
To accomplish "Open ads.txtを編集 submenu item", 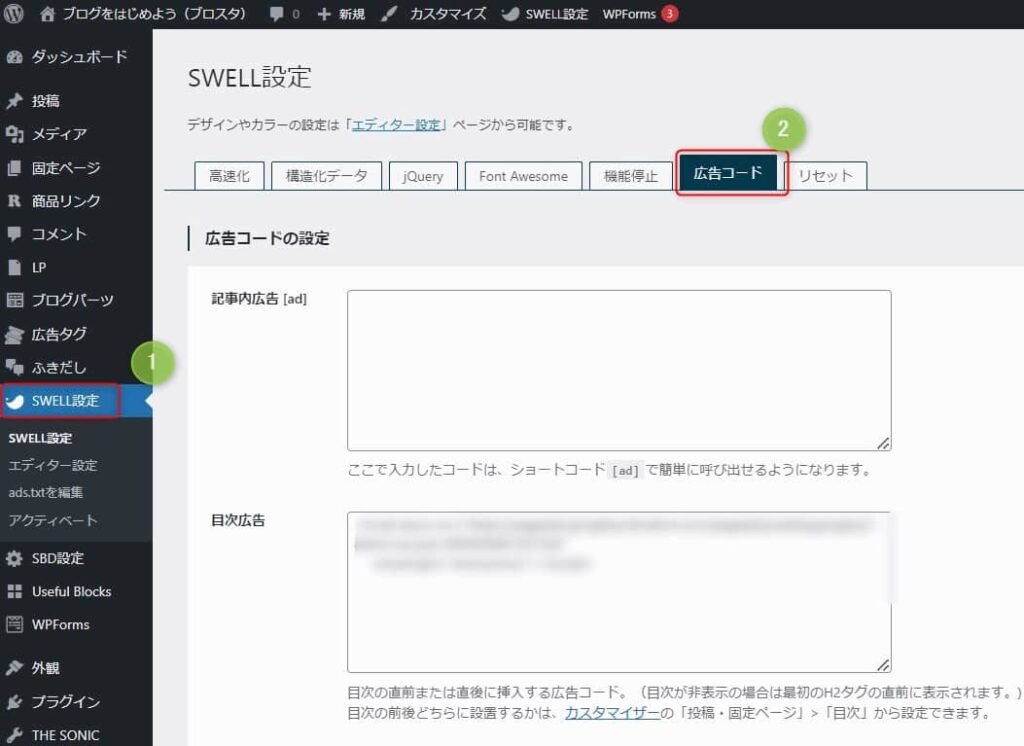I will click(x=46, y=492).
